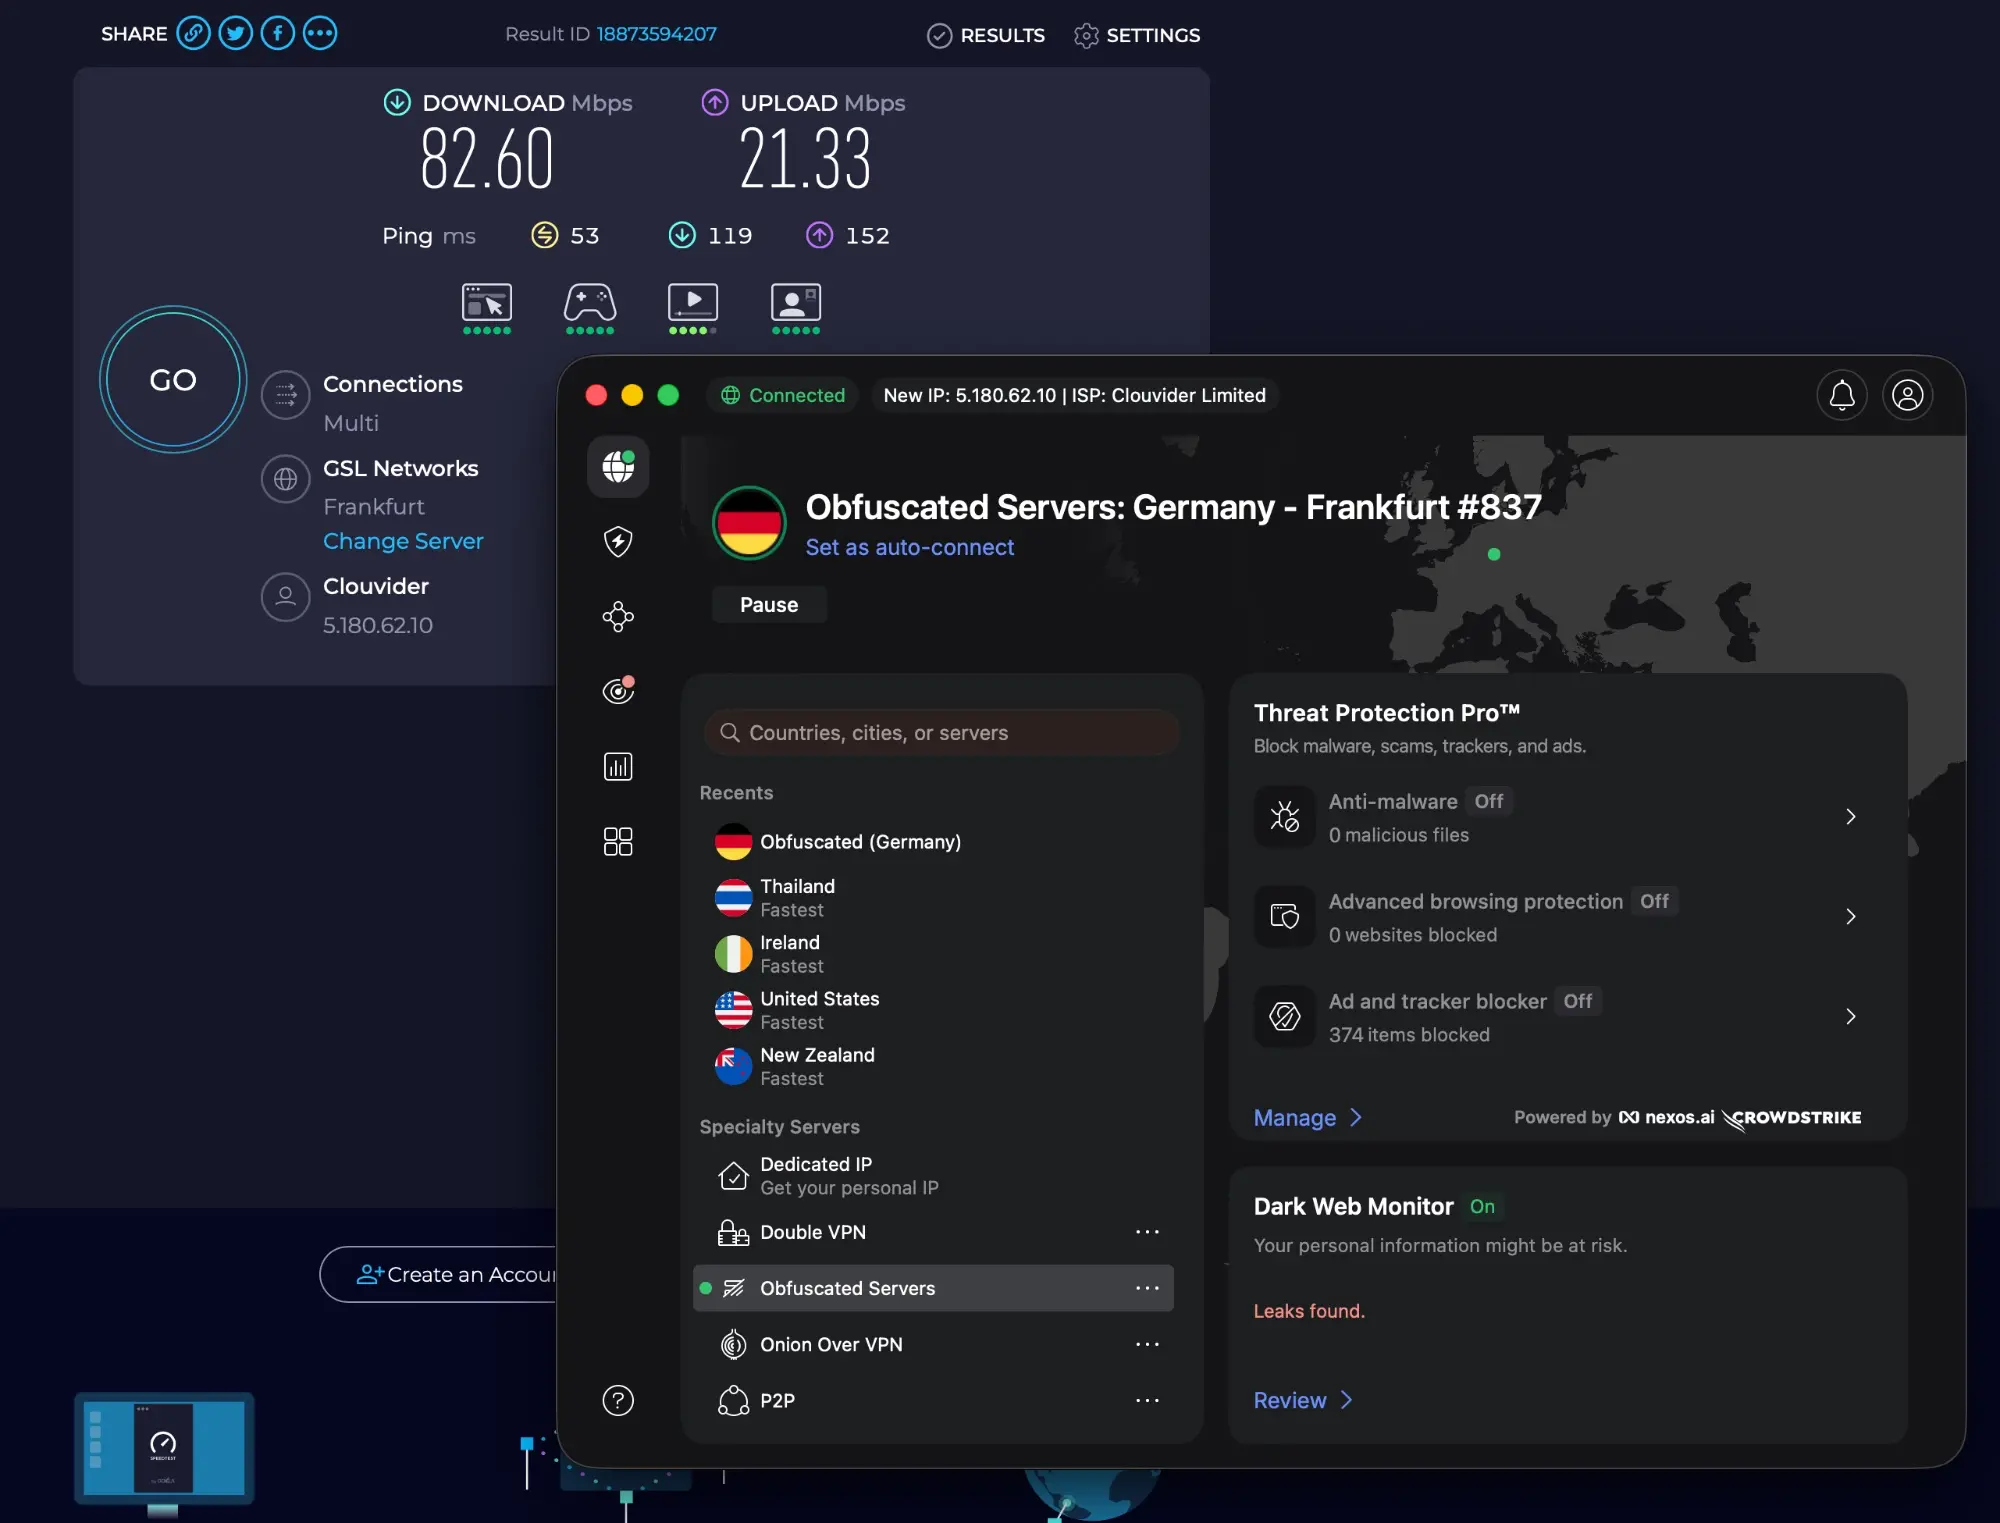
Task: Click Change Server under GSL Networks
Action: 403,540
